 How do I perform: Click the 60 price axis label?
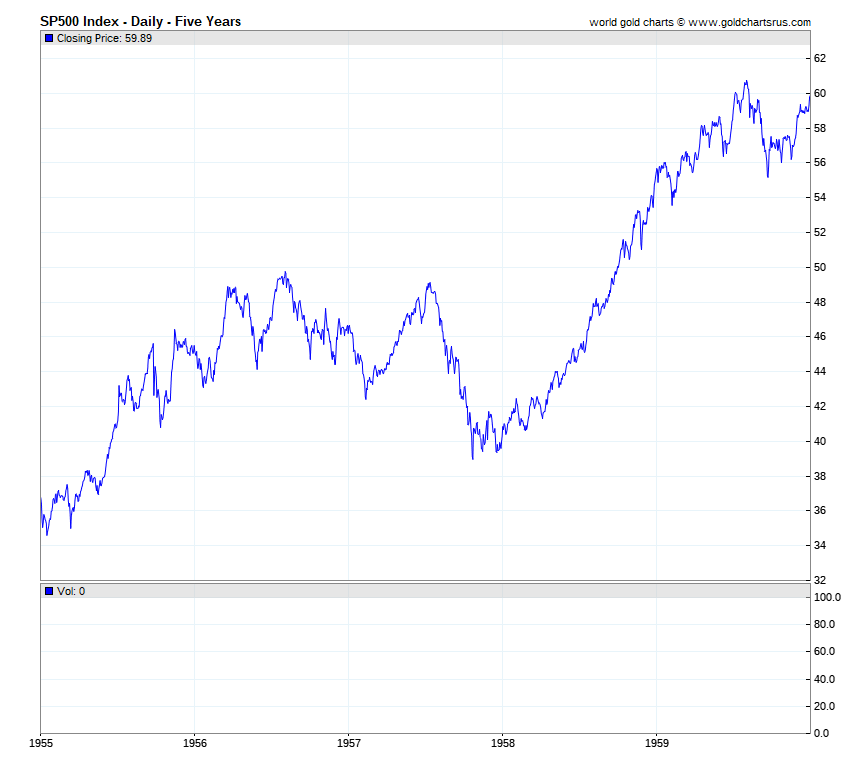pyautogui.click(x=820, y=93)
